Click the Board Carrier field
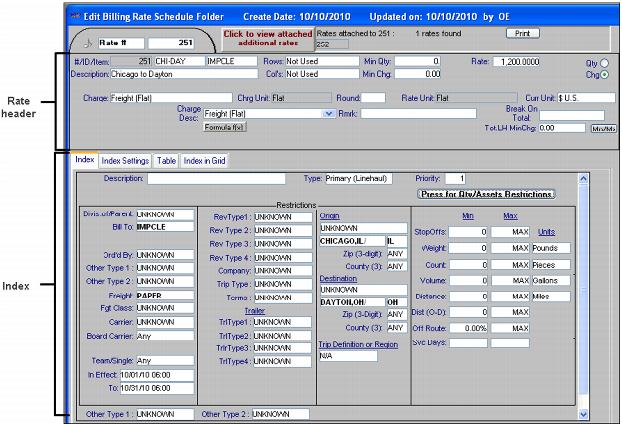Image resolution: width=622 pixels, height=424 pixels. pyautogui.click(x=165, y=336)
